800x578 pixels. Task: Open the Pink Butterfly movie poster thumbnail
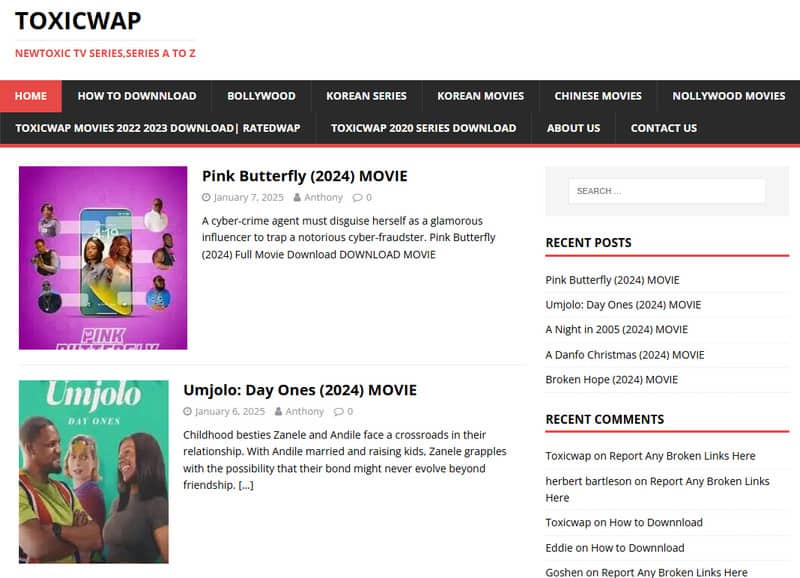[x=103, y=258]
